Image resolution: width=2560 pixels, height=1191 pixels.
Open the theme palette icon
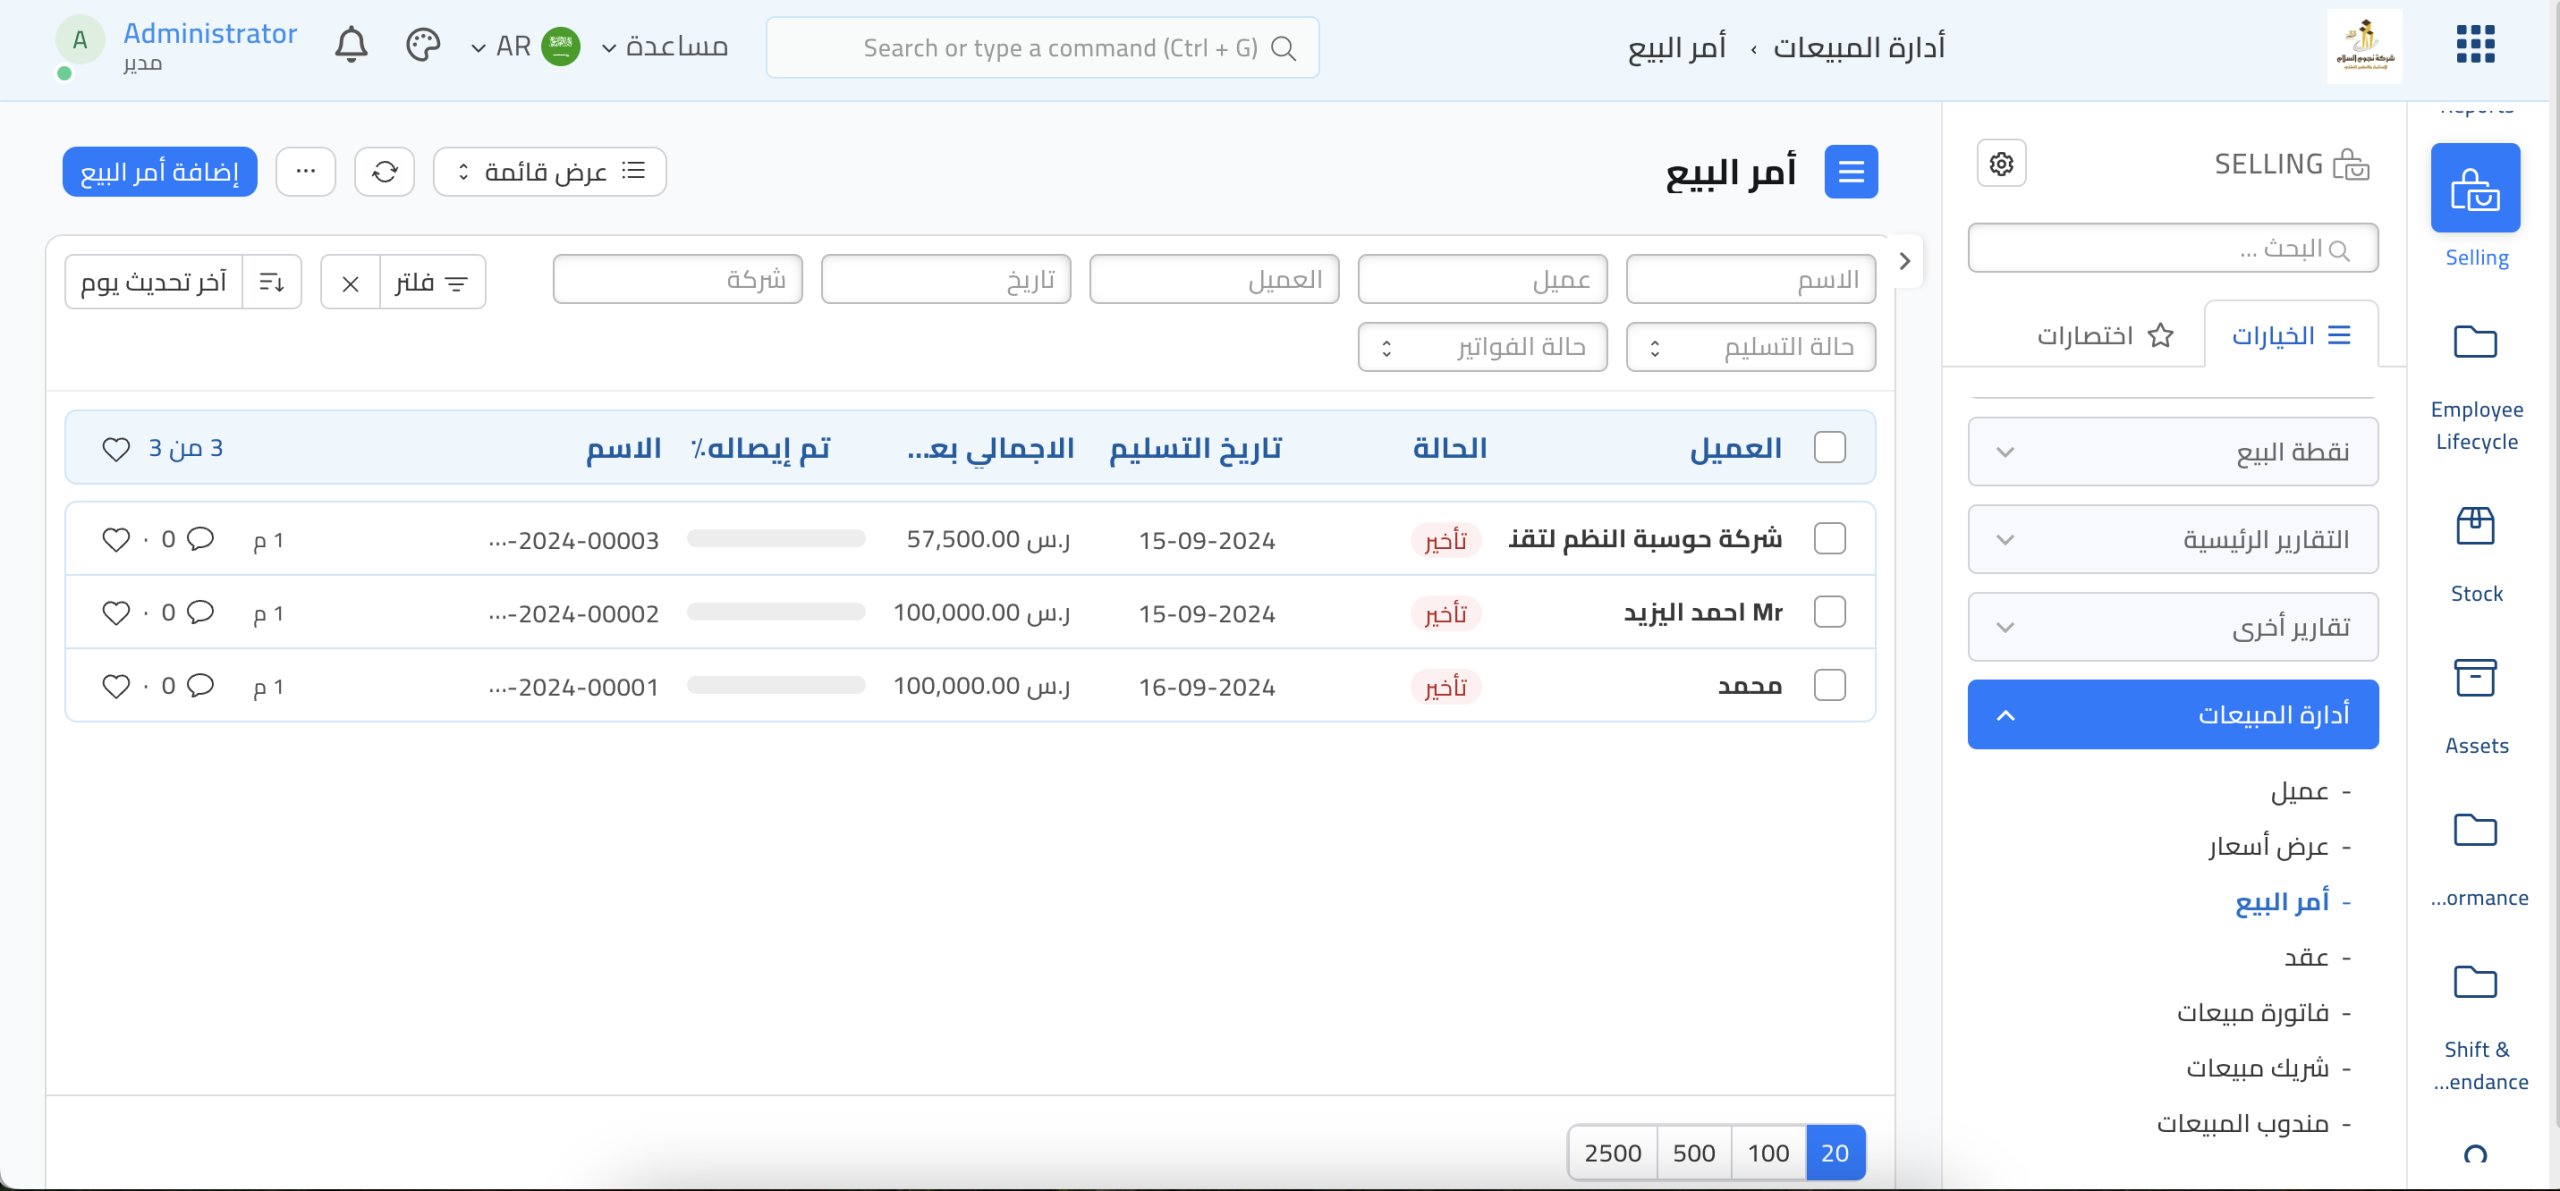[x=423, y=46]
